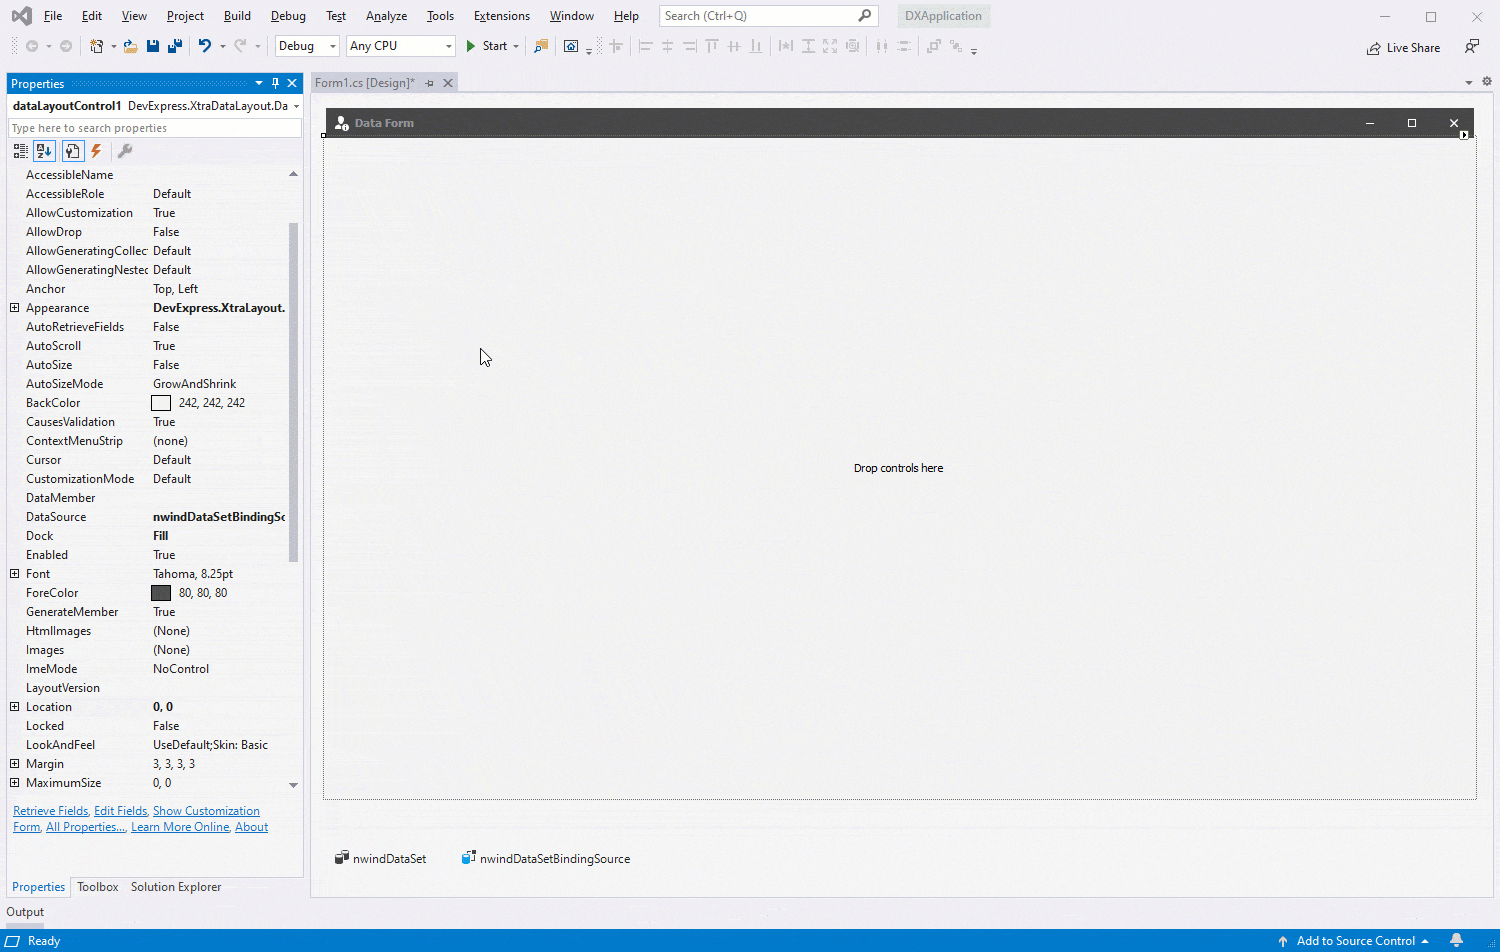1500x952 pixels.
Task: Open the Any CPU platform dropdown
Action: [x=401, y=46]
